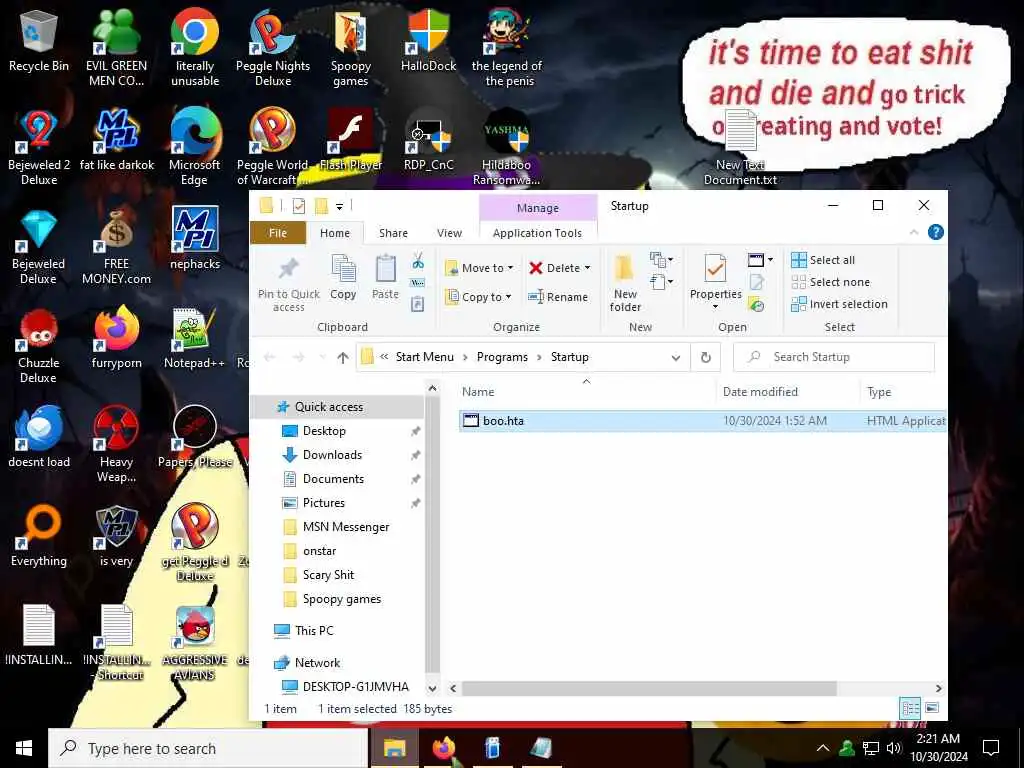Click the Edit icon in Open group
The height and width of the screenshot is (768, 1024).
(x=756, y=282)
